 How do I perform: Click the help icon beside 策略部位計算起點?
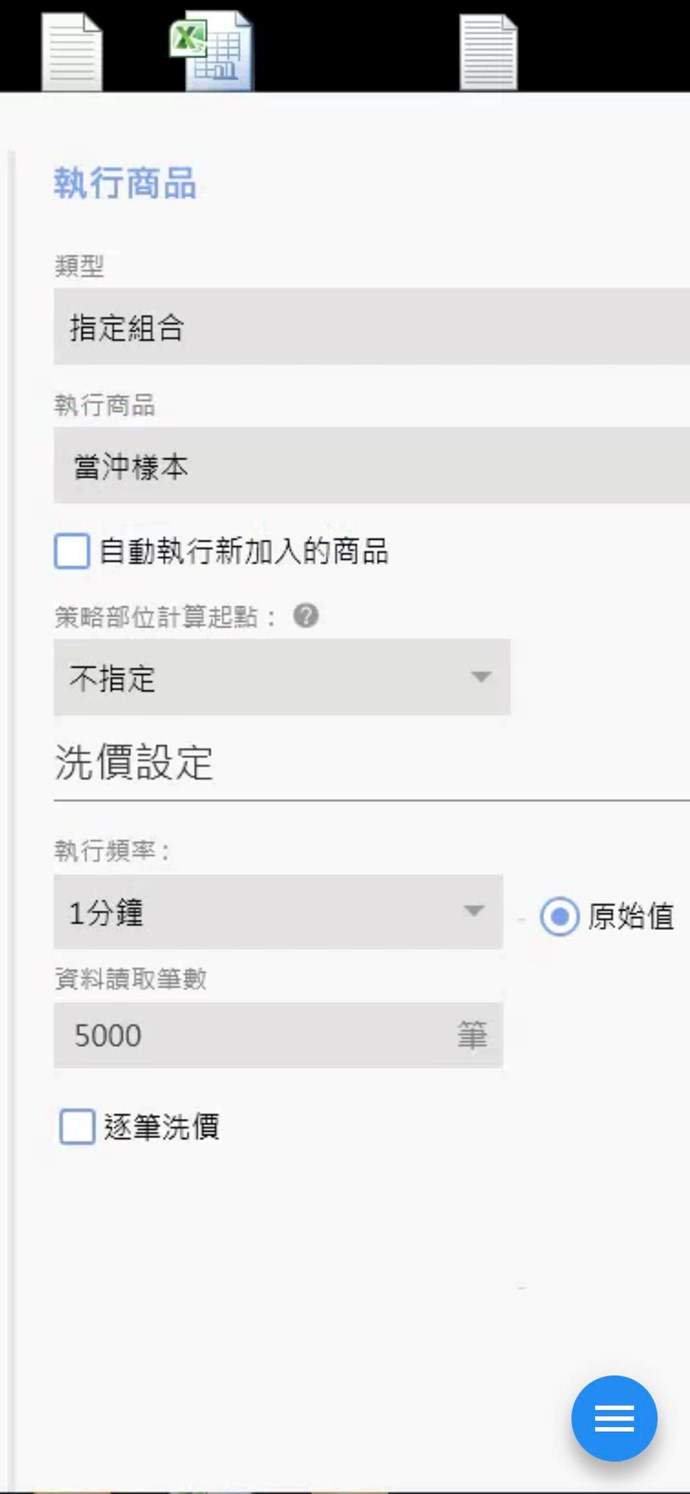[306, 616]
